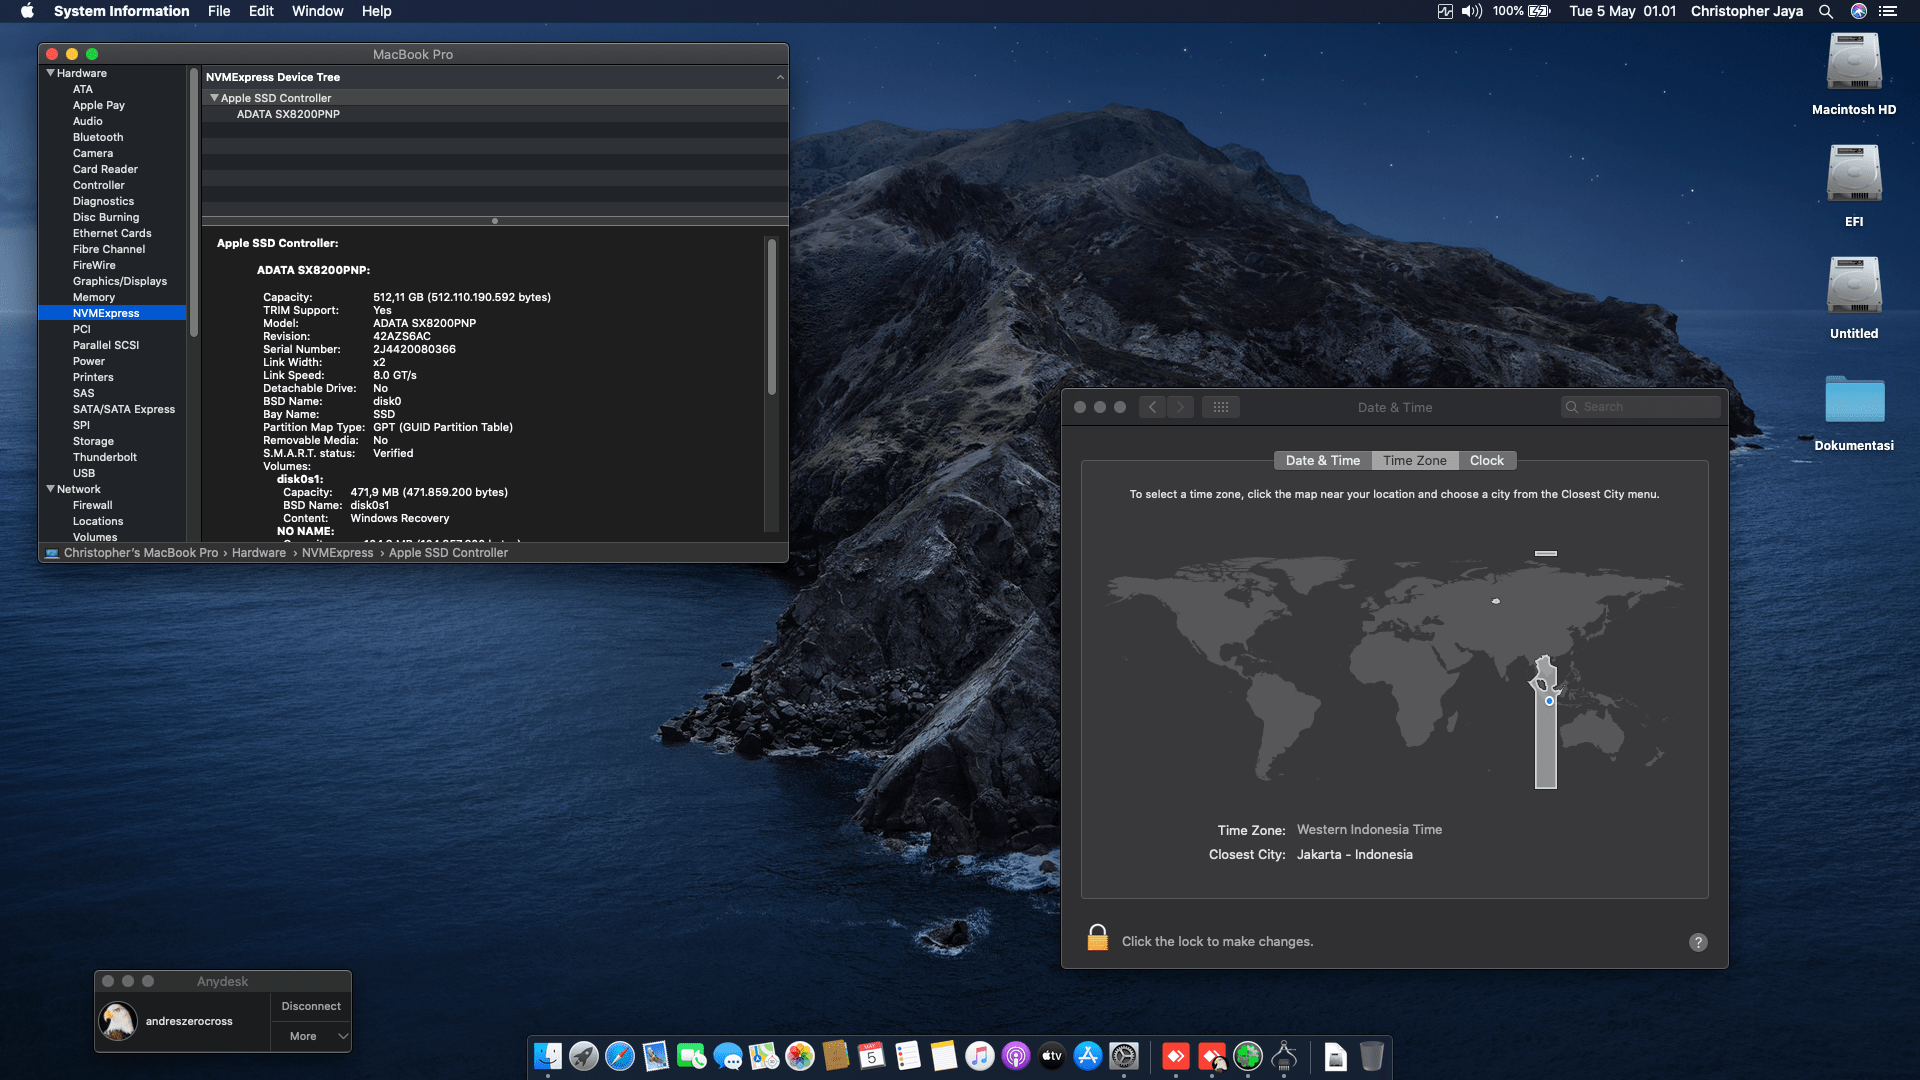Select the Untitled drive on desktop

[x=1854, y=298]
